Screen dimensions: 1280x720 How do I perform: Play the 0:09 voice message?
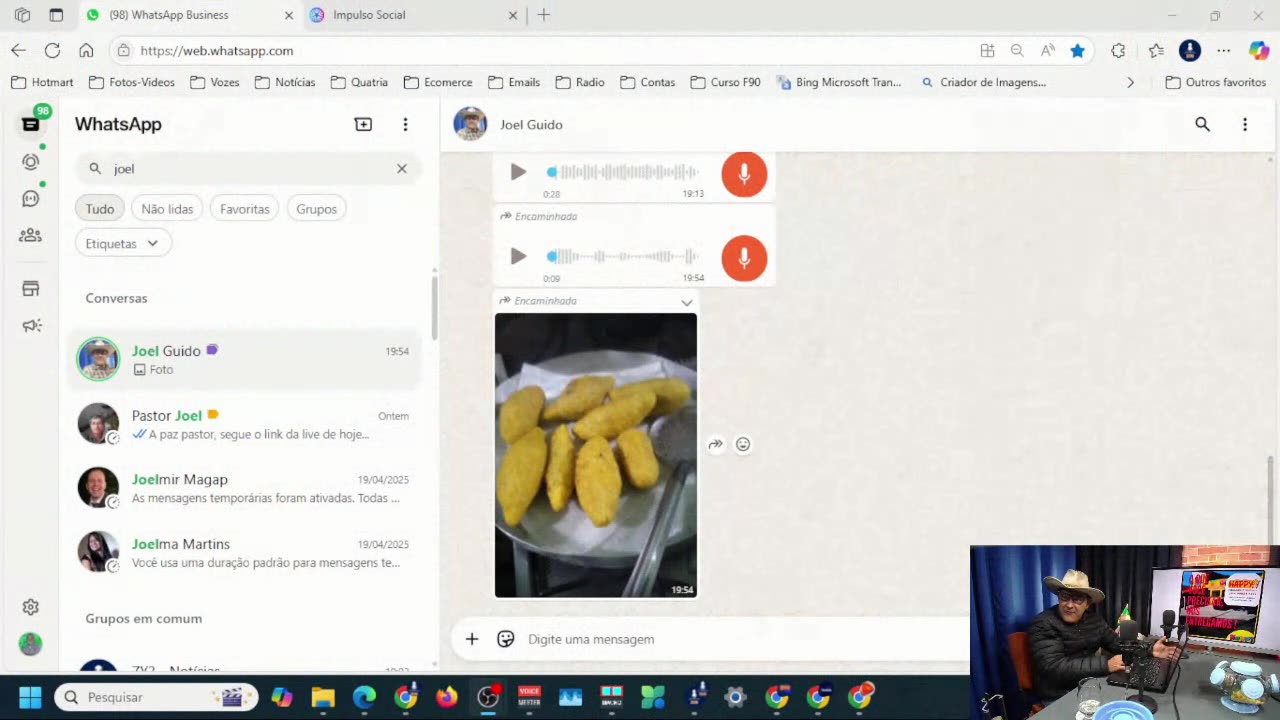click(x=518, y=256)
